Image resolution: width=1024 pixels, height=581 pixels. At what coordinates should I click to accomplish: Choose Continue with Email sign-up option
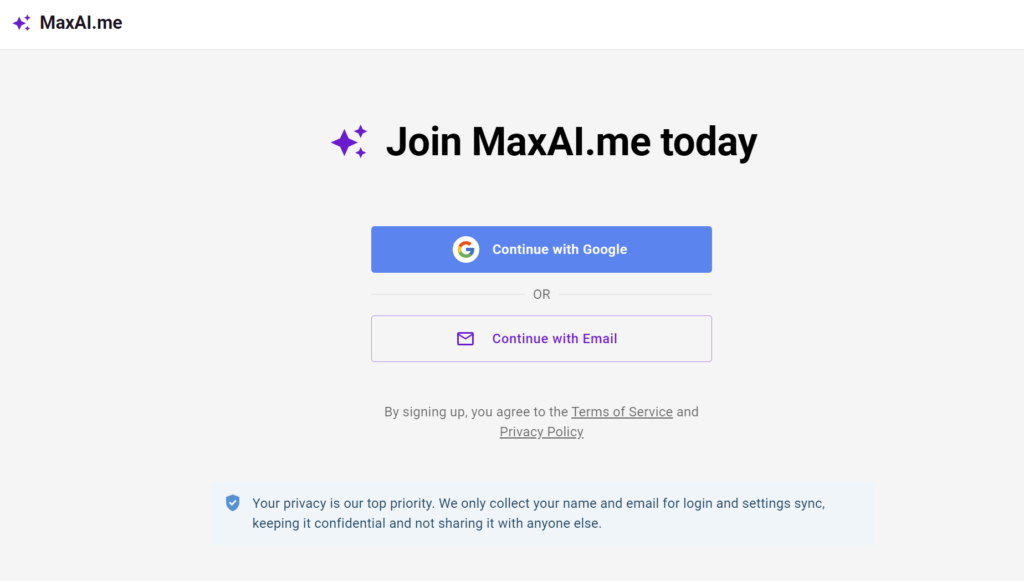[x=554, y=339]
